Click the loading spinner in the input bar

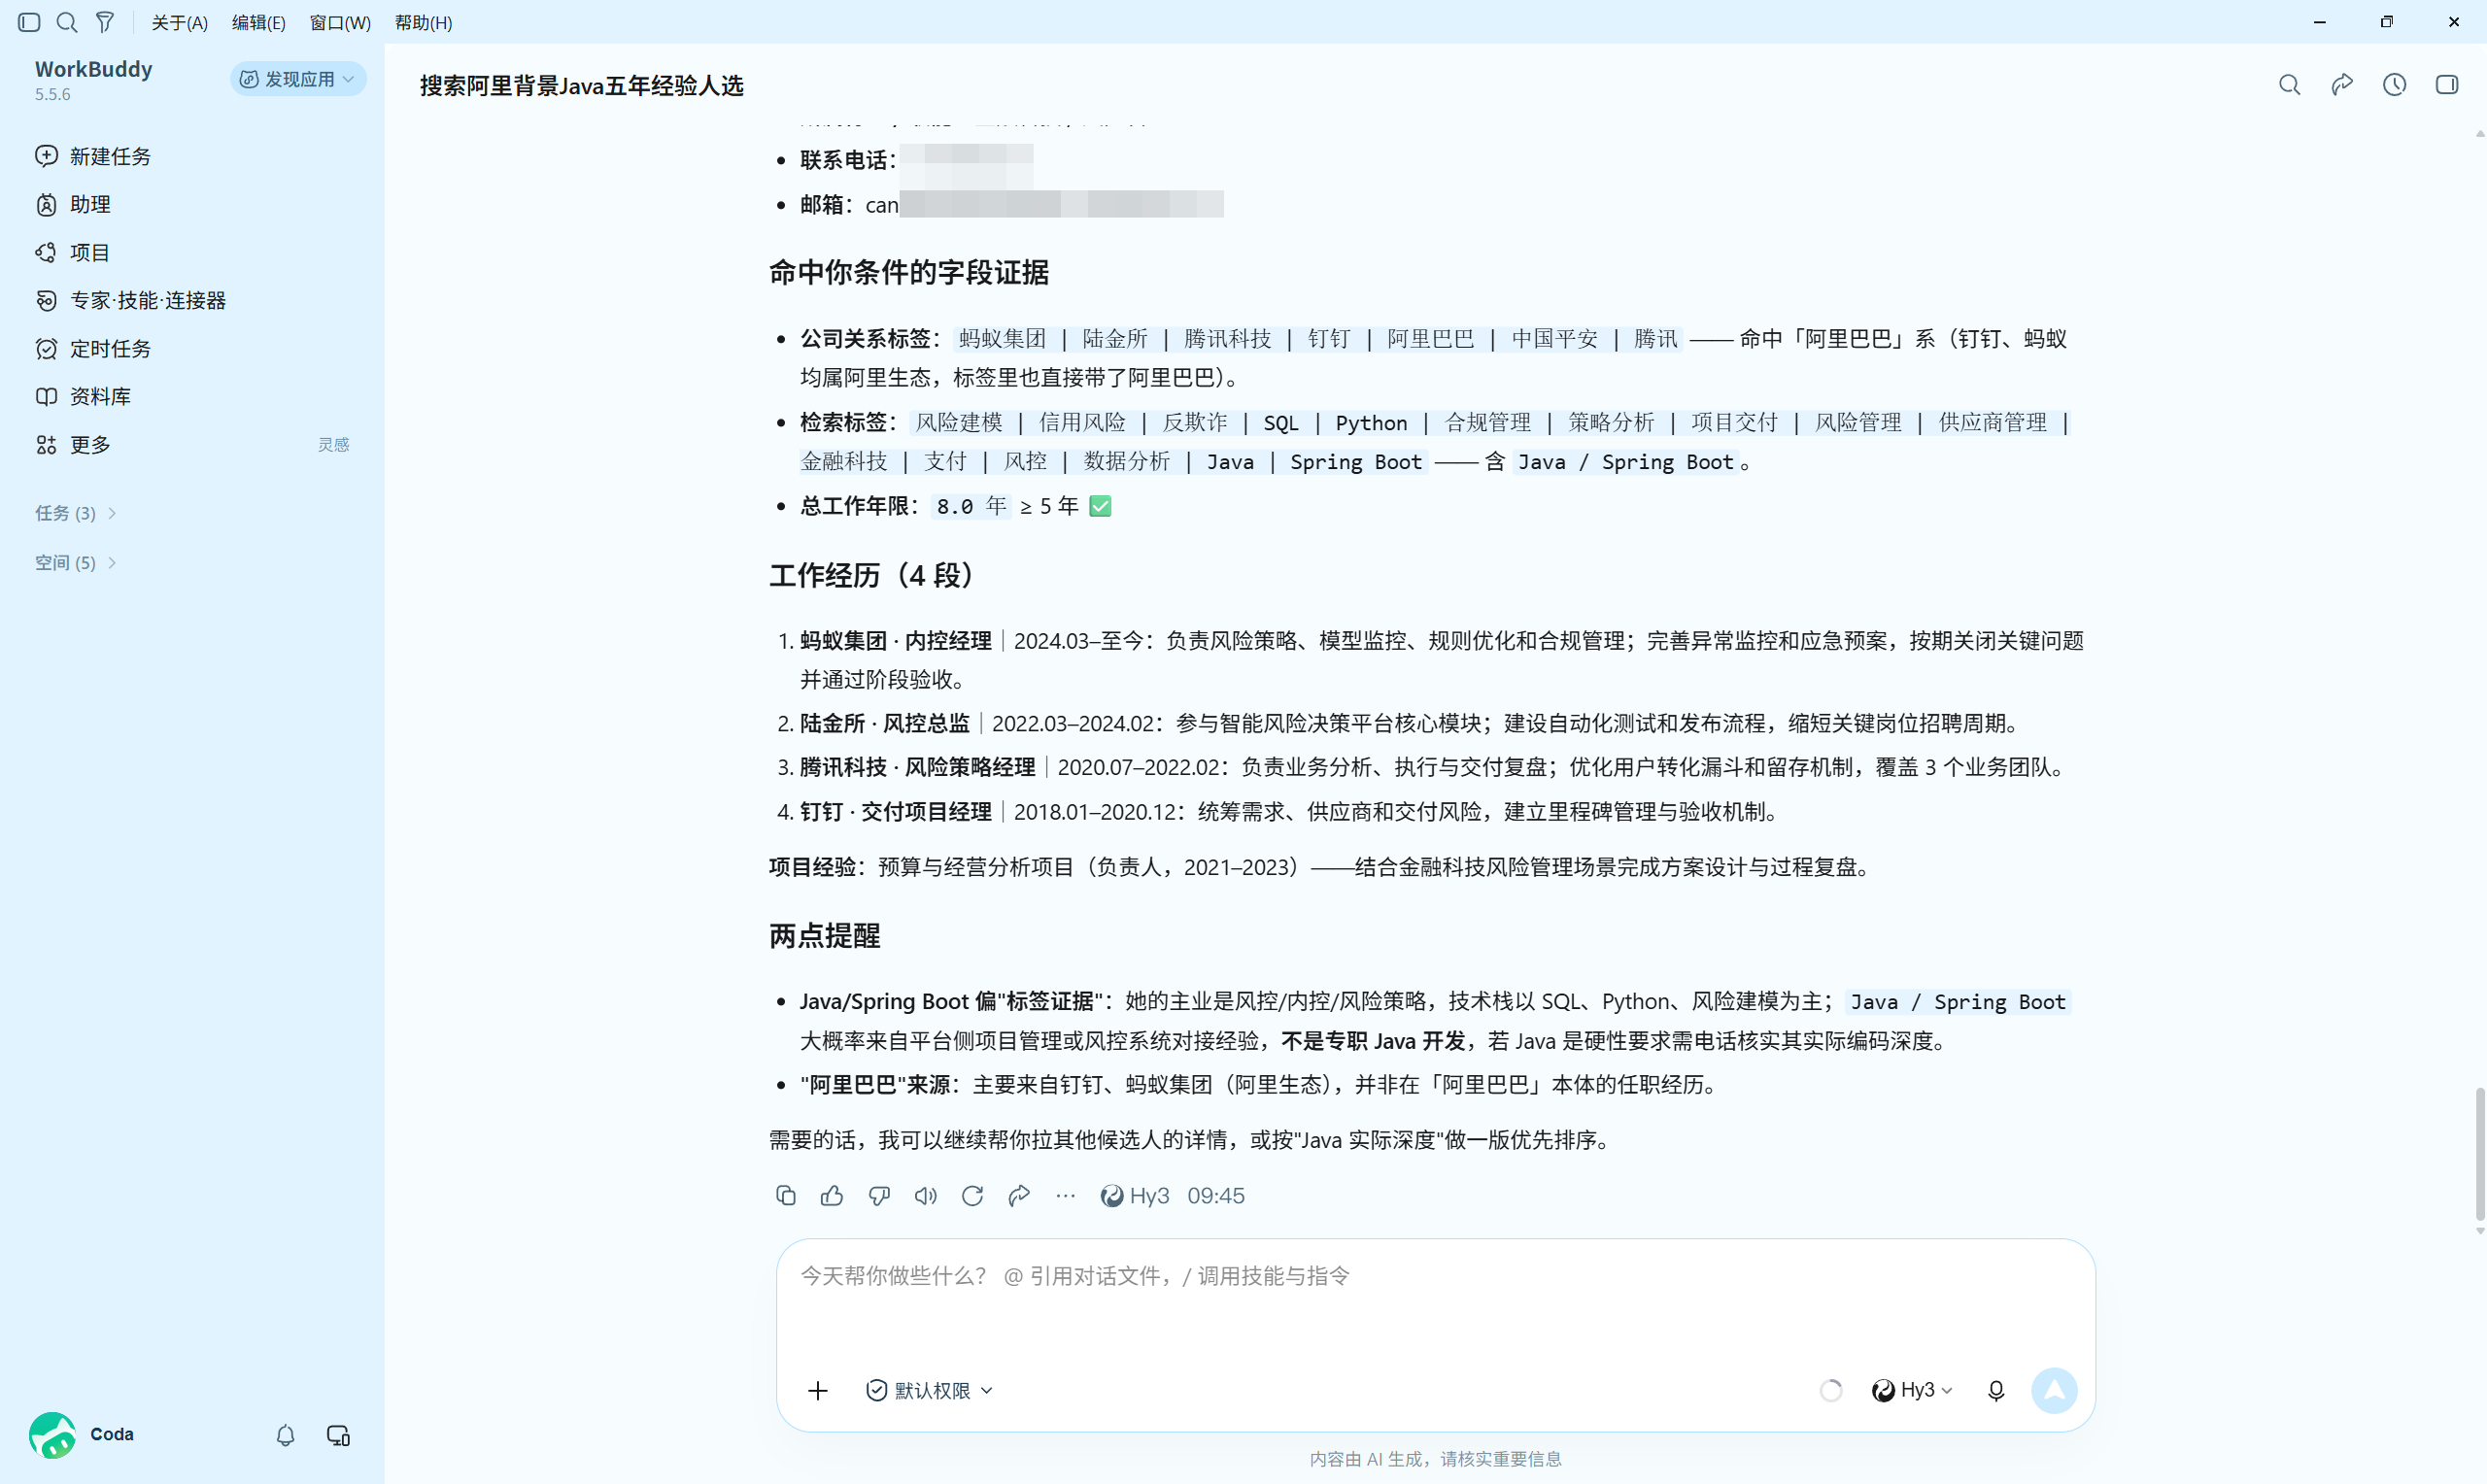1831,1390
